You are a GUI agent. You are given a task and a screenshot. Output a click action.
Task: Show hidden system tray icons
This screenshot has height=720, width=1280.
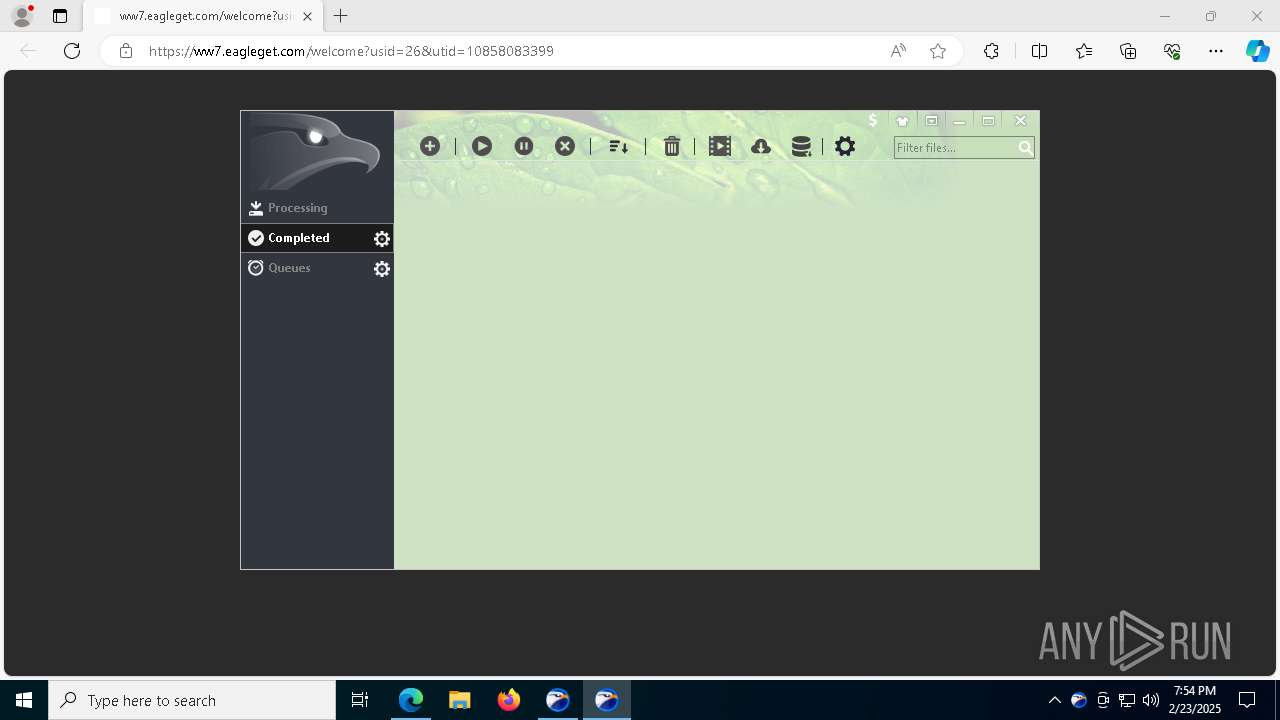[1055, 700]
